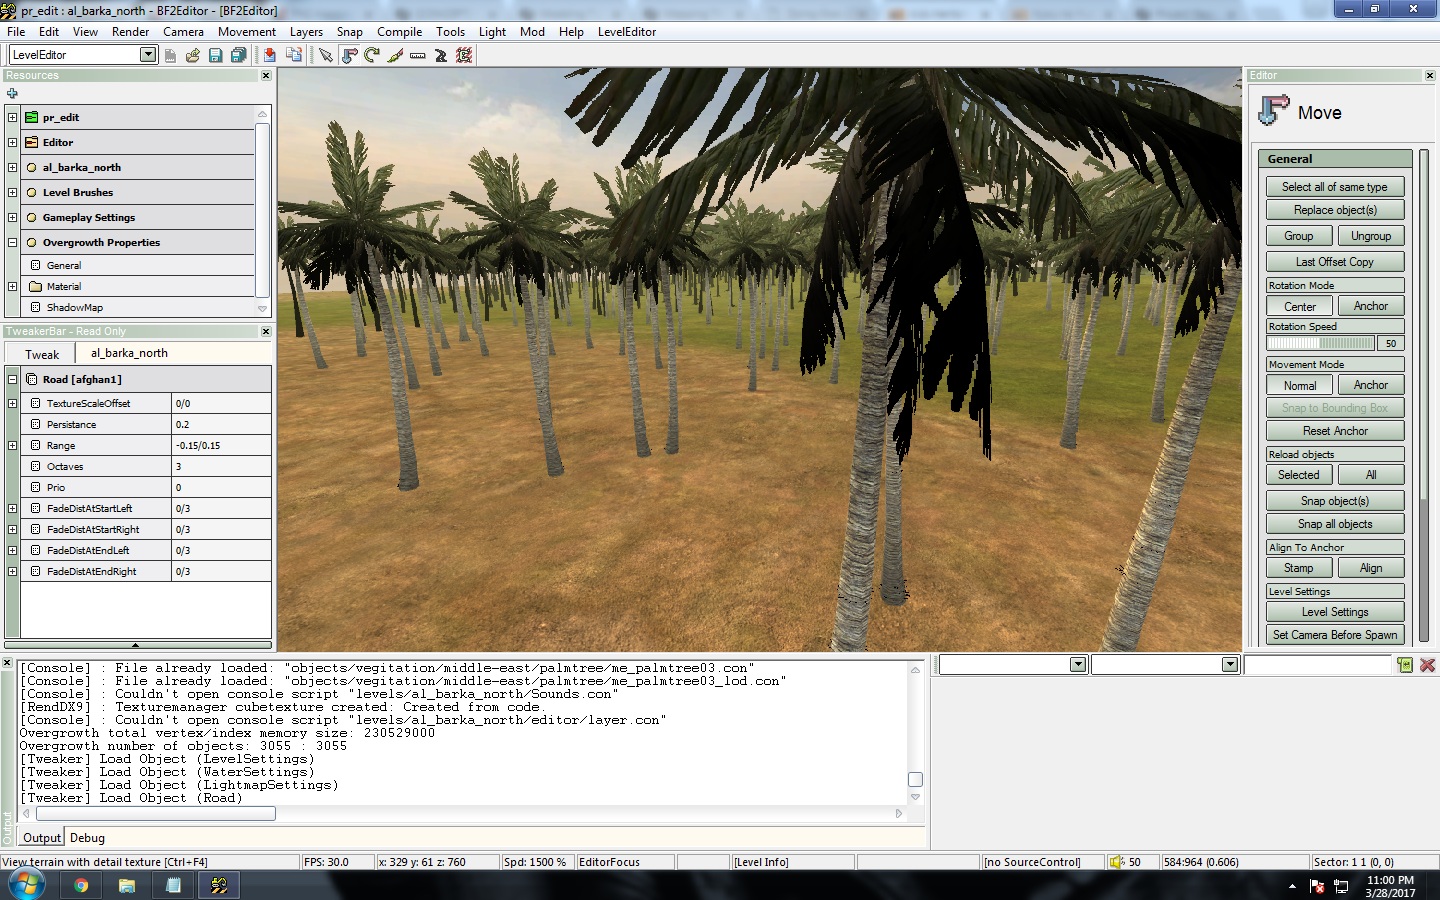Click the Save floppy disk icon
Viewport: 1440px width, 900px height.
point(215,55)
